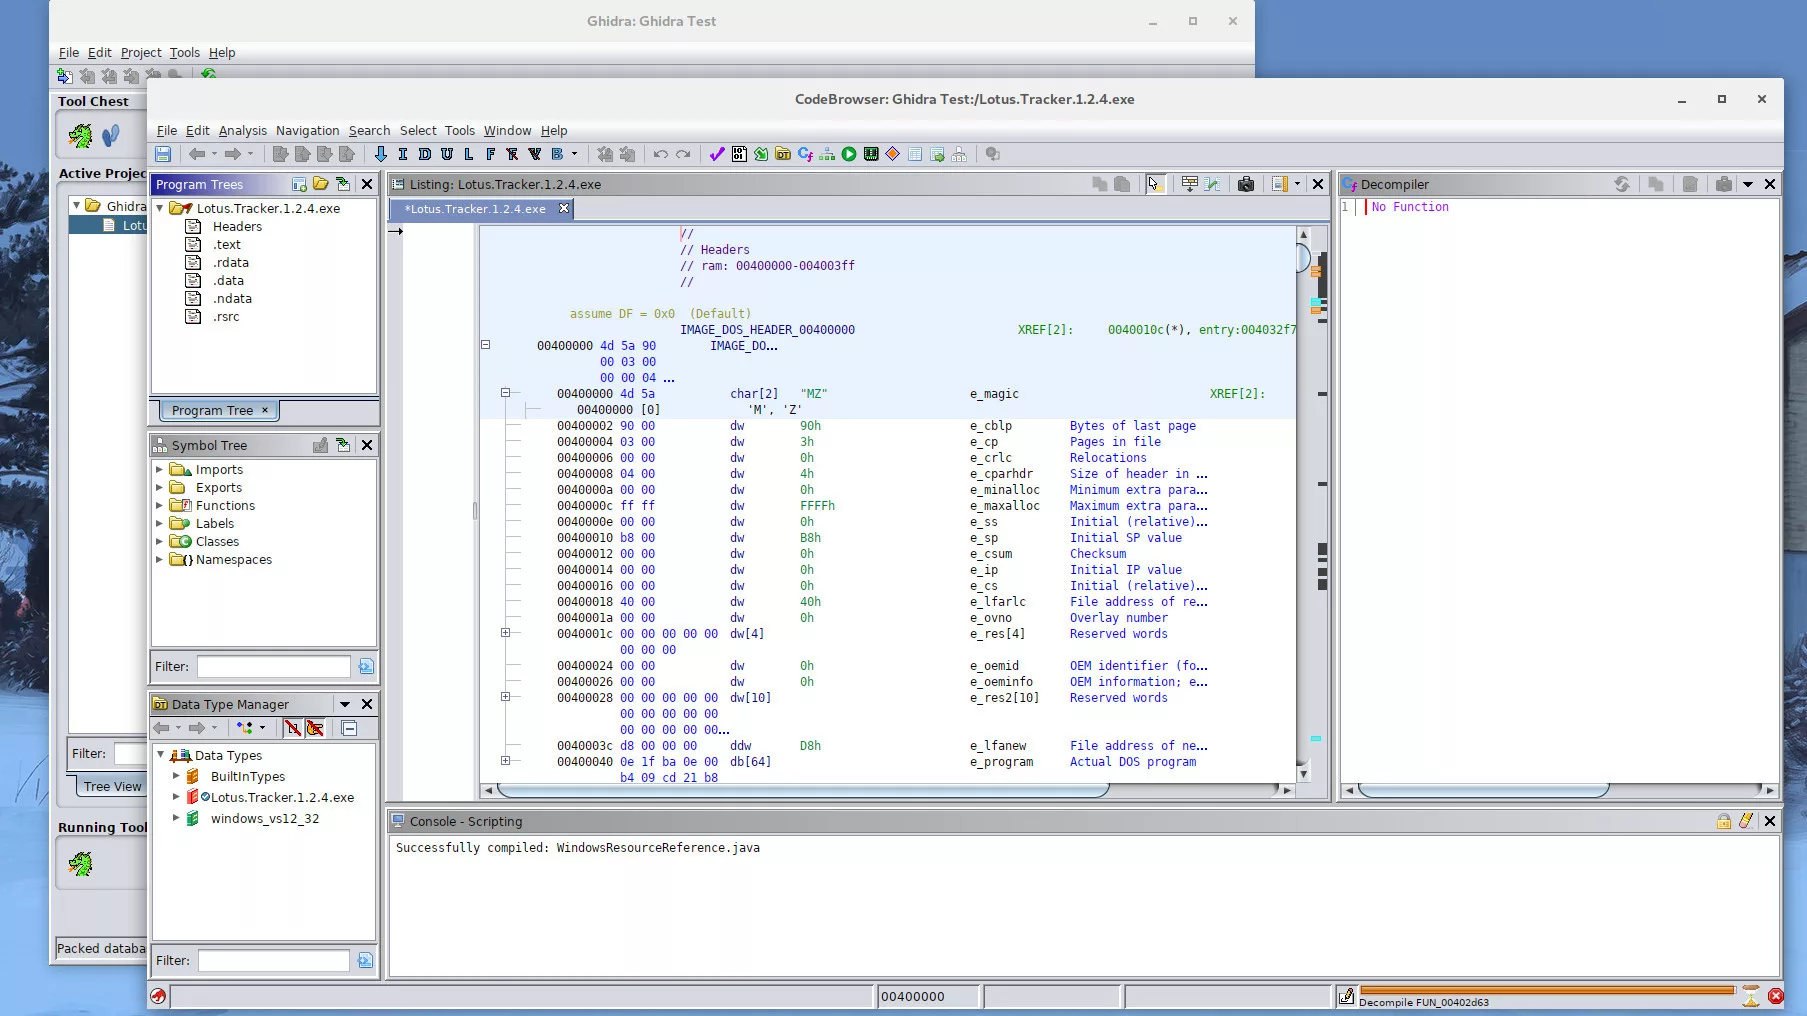Open the Search menu in CodeBrowser

[x=369, y=130]
